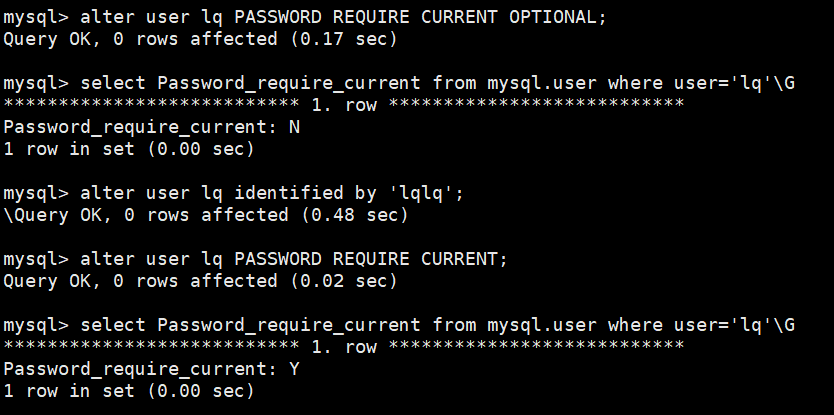Click the N value after the first select
834x415 pixels.
pyautogui.click(x=294, y=127)
